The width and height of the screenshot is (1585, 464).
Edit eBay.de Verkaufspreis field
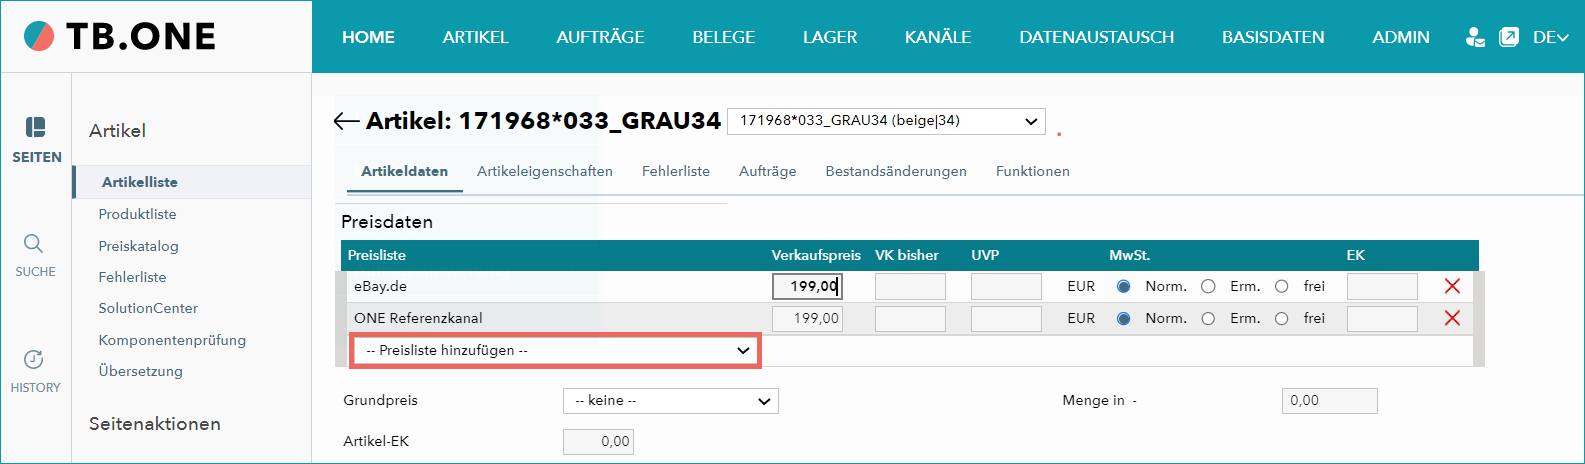coord(807,287)
